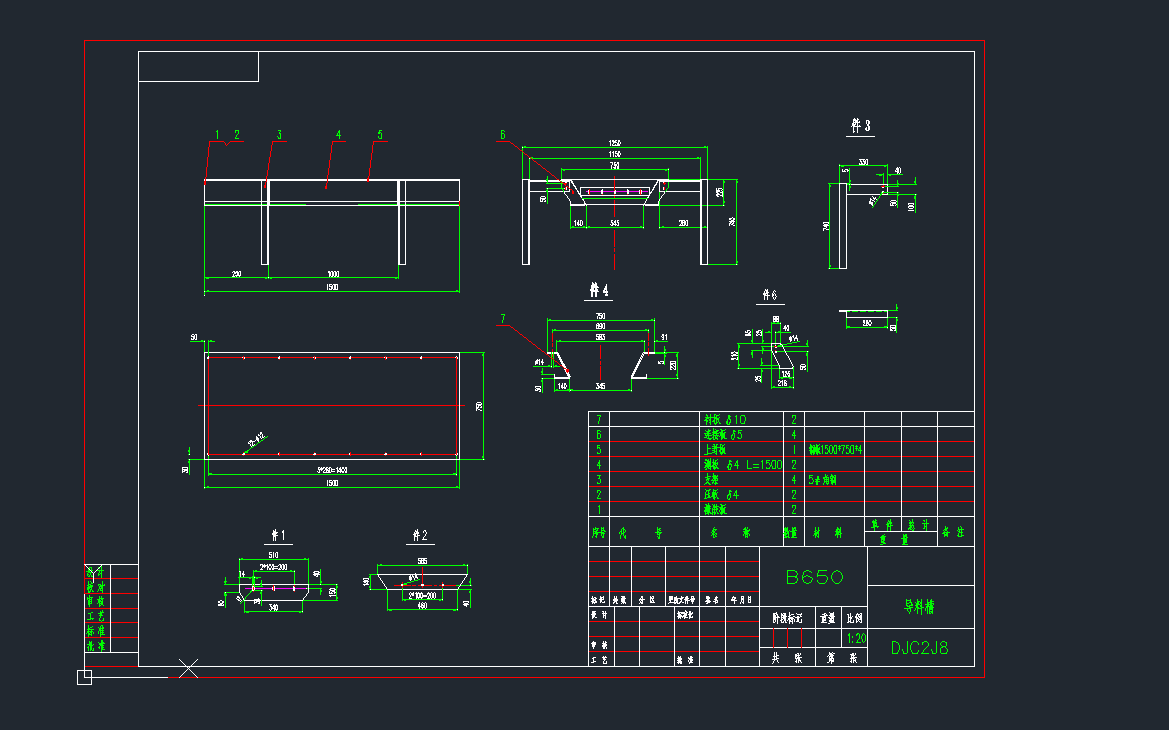
Task: Click the B650 title block text
Action: coord(814,577)
